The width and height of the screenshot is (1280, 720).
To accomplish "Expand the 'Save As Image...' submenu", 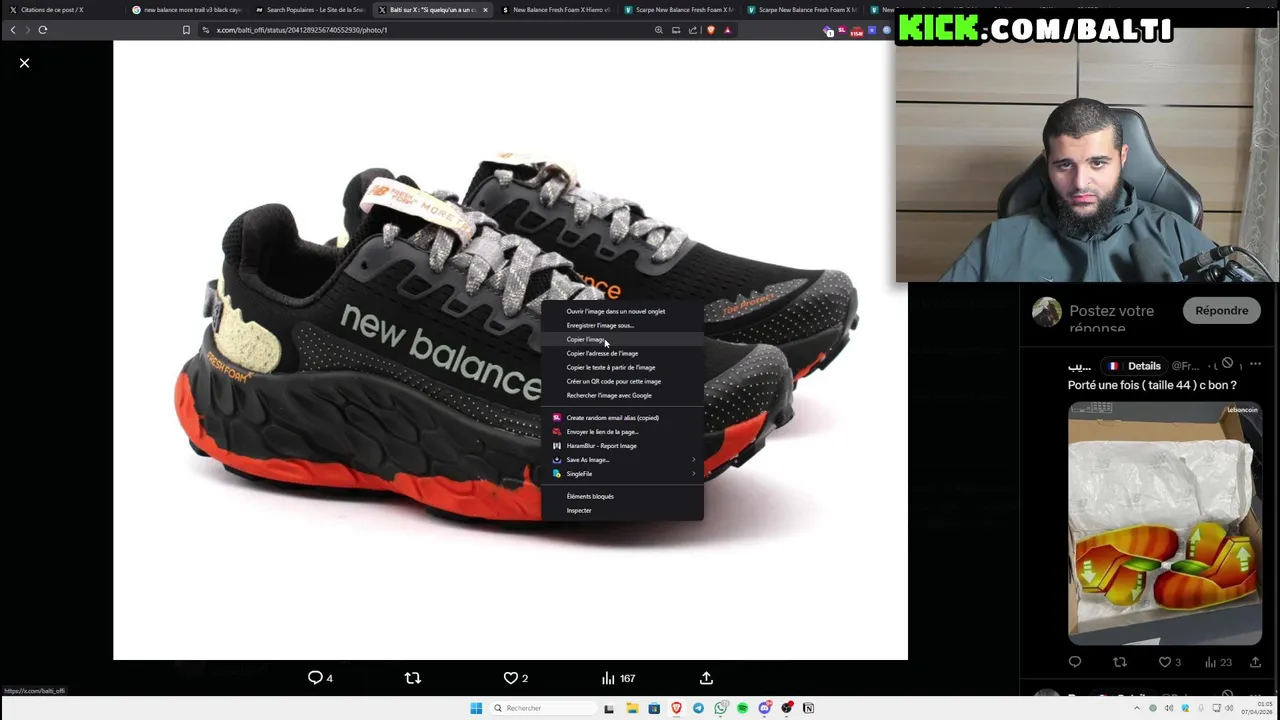I will point(622,460).
